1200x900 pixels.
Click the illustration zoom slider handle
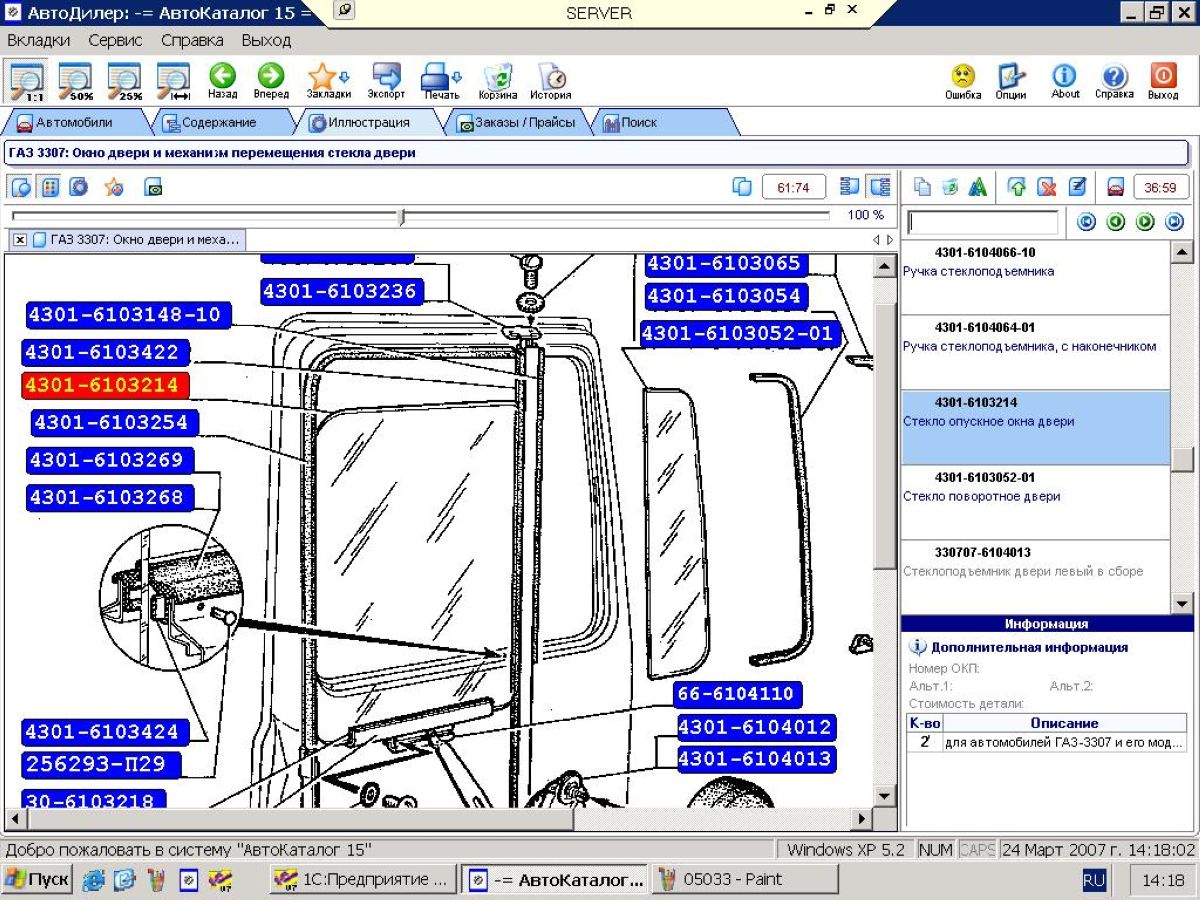coord(401,216)
